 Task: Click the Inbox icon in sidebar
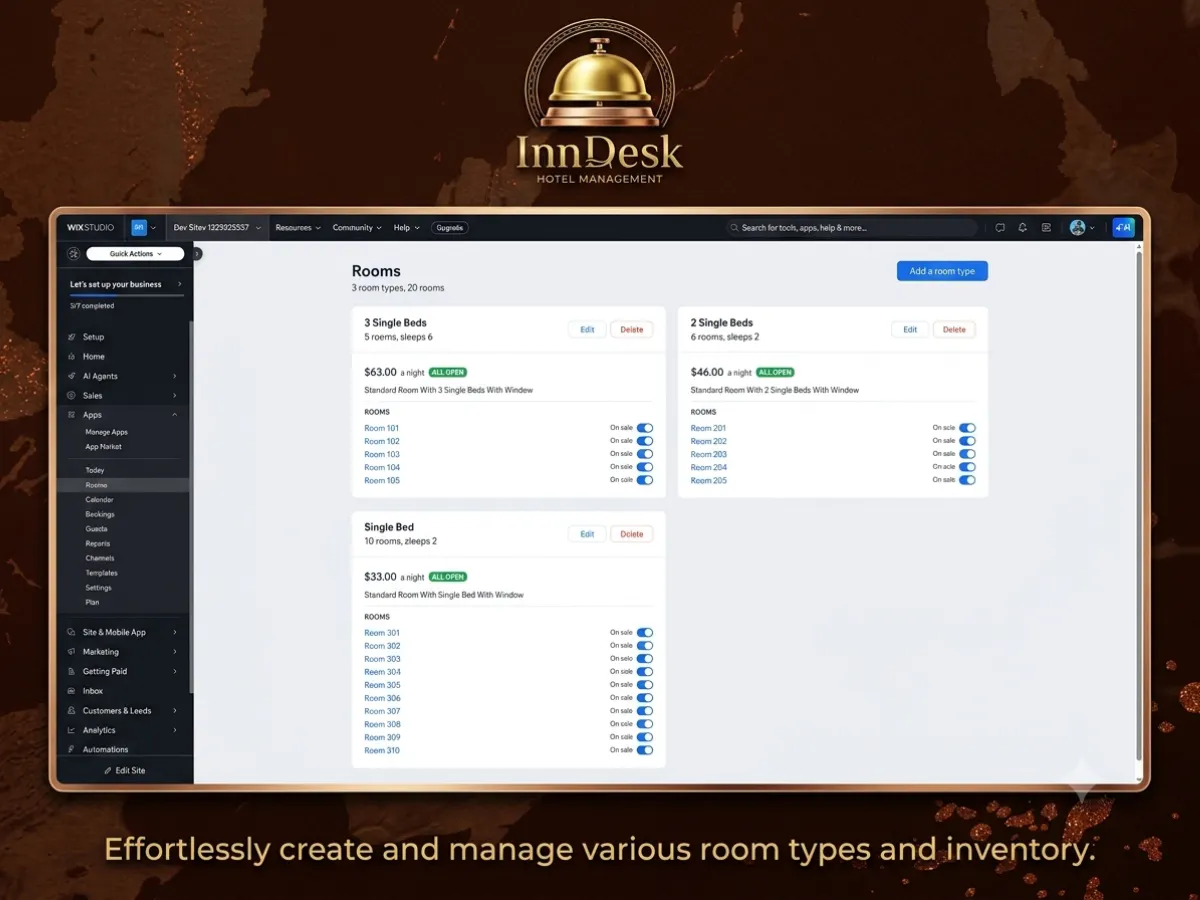click(x=71, y=691)
